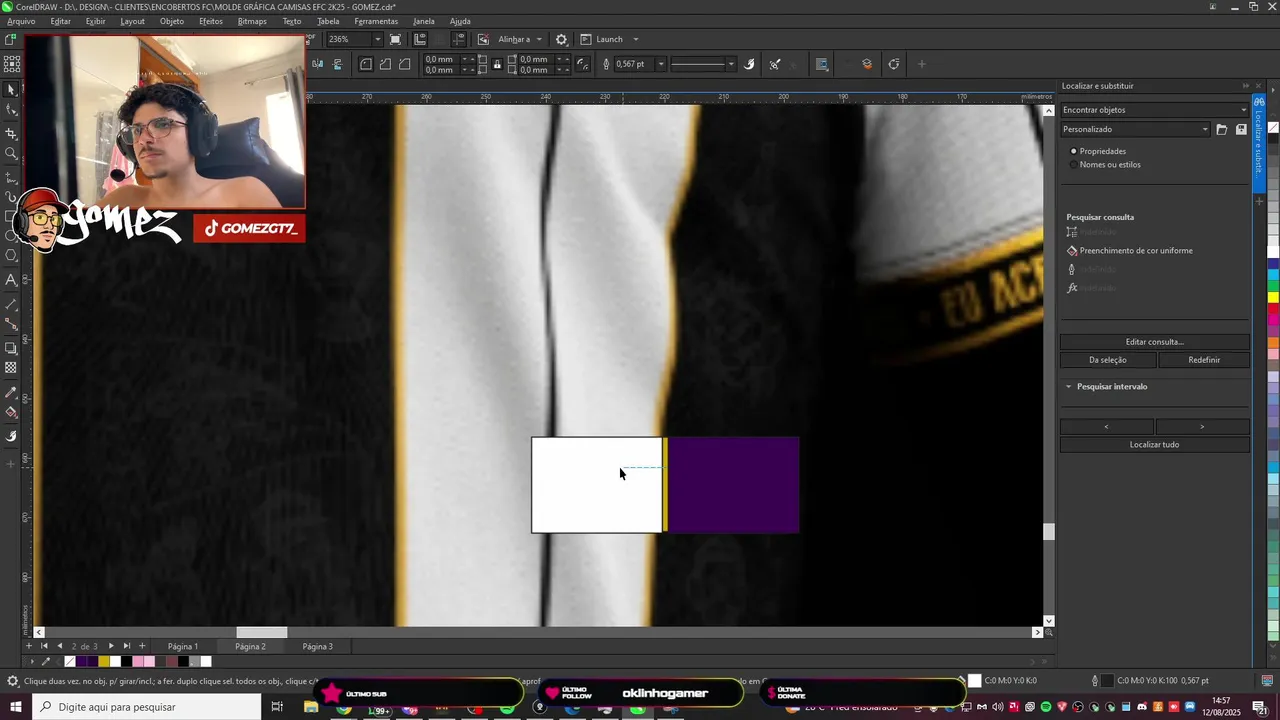Open the Alinhar a dropdown

click(539, 40)
